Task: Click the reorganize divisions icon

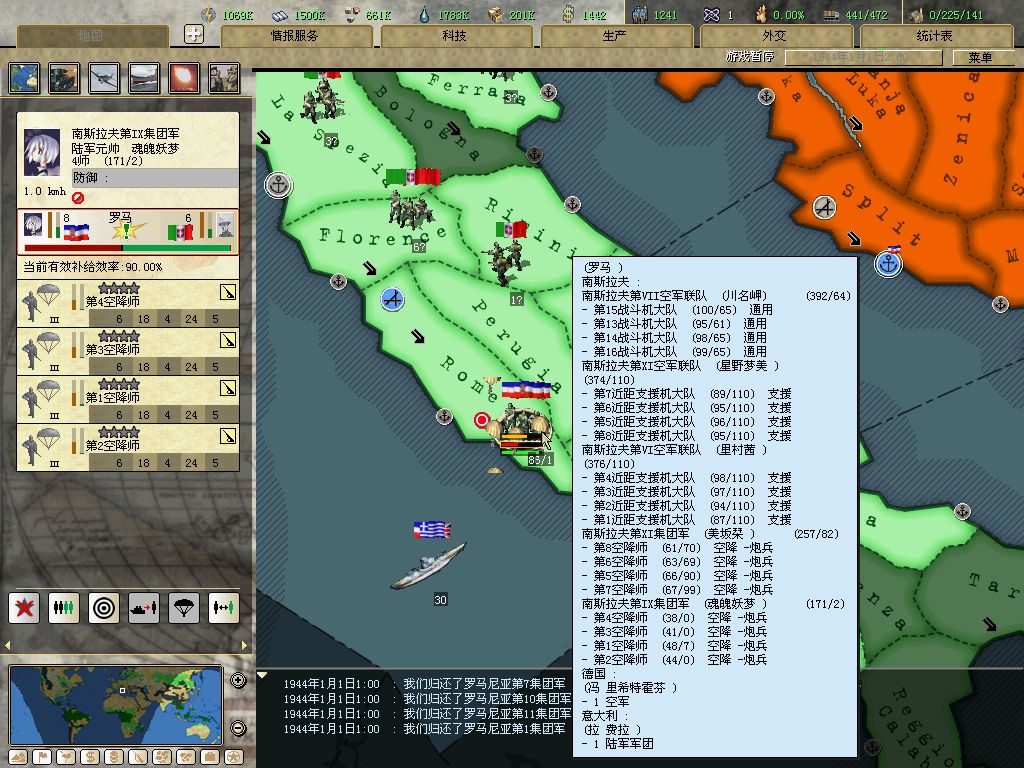Action: pos(64,608)
